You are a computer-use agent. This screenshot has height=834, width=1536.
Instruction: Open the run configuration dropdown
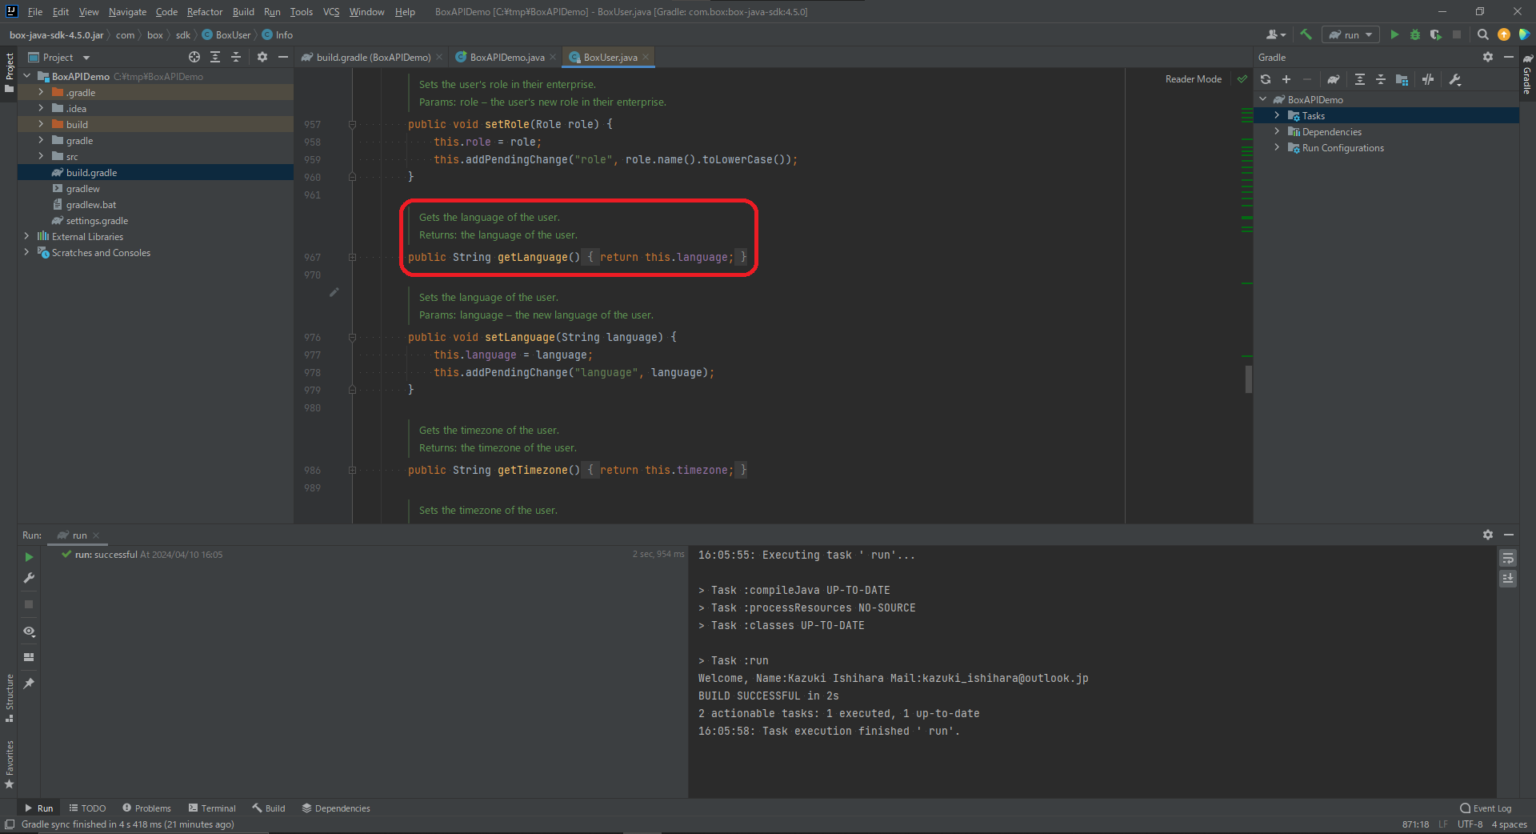pyautogui.click(x=1351, y=34)
